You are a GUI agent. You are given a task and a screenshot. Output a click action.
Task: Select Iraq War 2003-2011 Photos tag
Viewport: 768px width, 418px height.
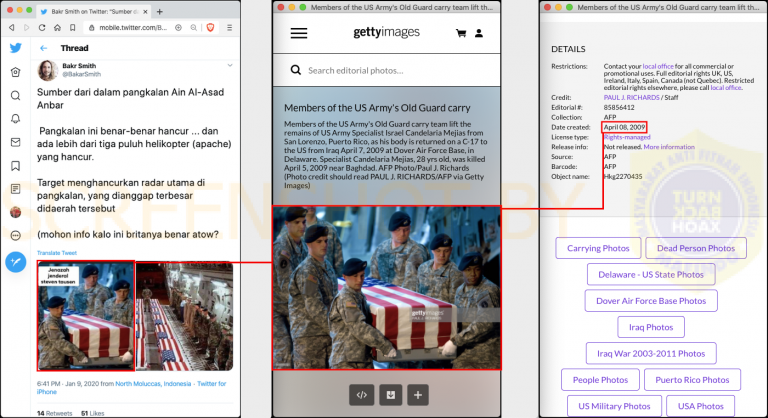point(651,353)
